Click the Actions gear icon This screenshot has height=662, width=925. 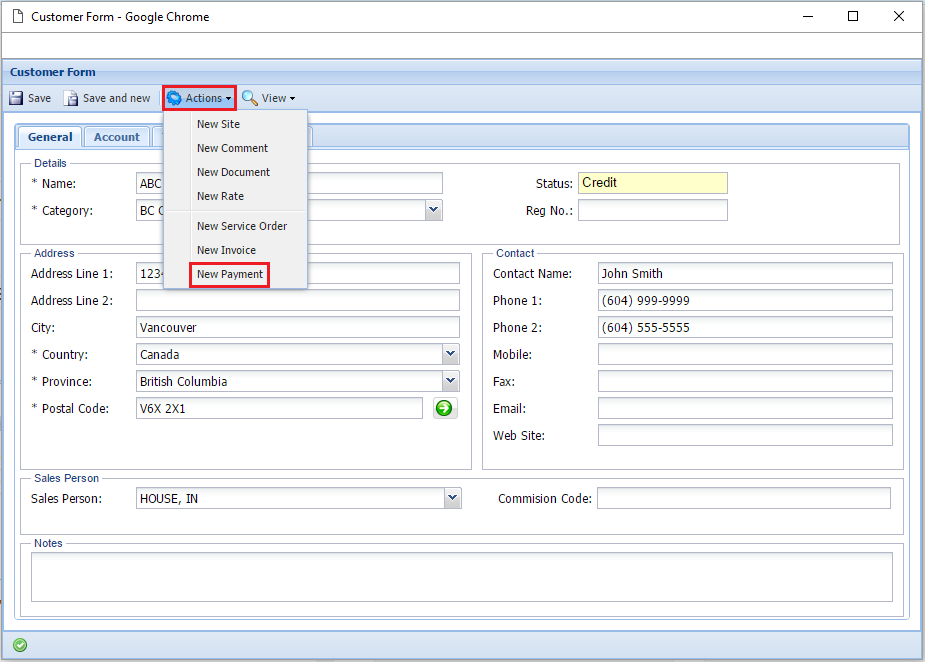tap(174, 98)
